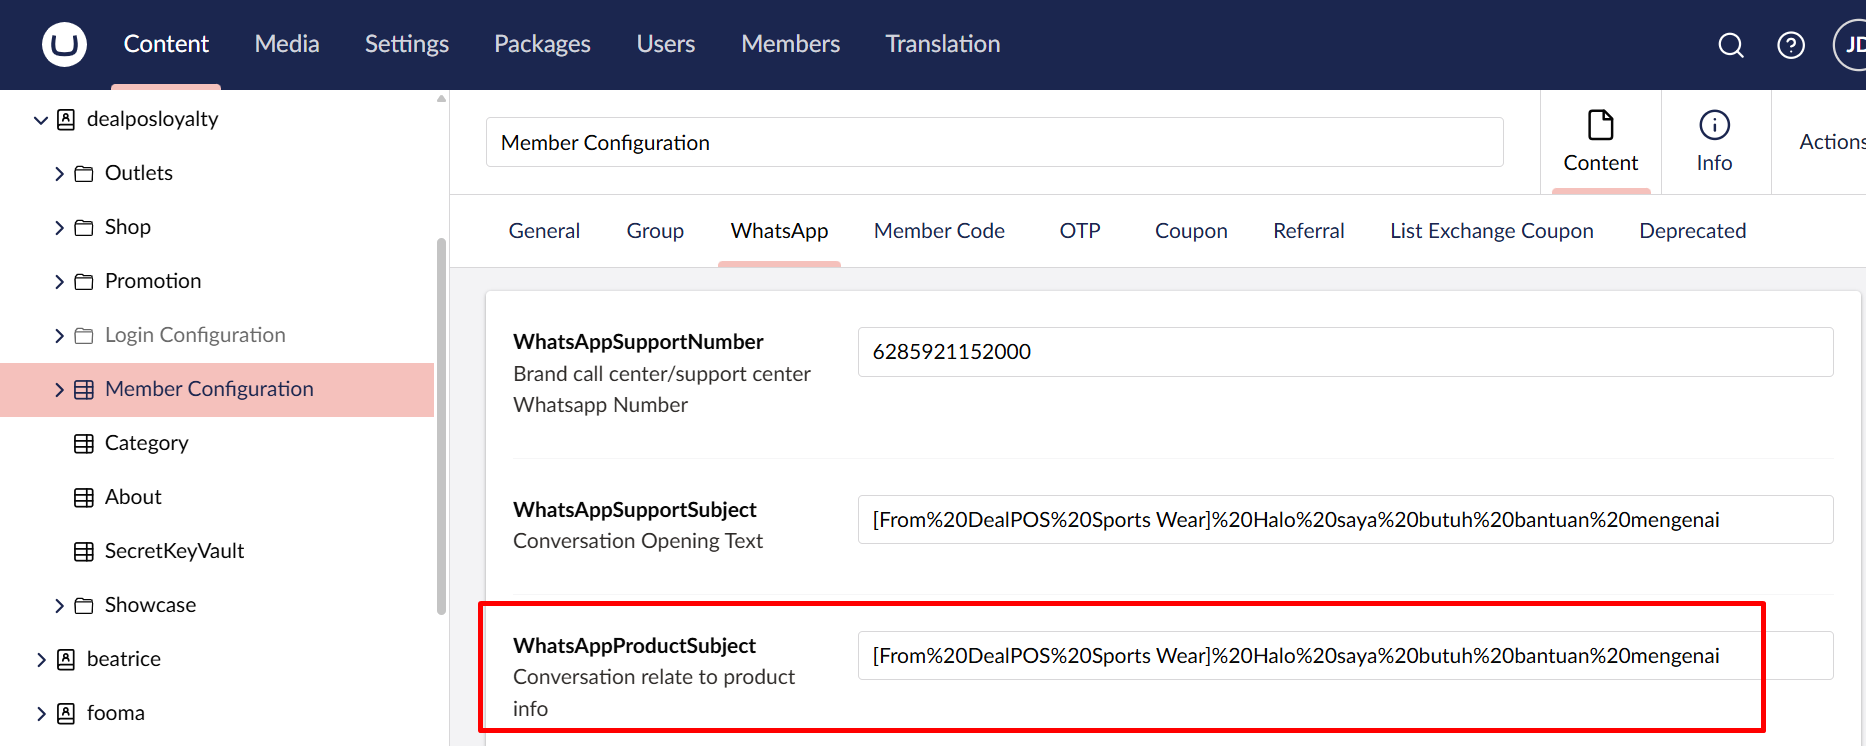
Task: Select the Outlets tree item
Action: 138,173
